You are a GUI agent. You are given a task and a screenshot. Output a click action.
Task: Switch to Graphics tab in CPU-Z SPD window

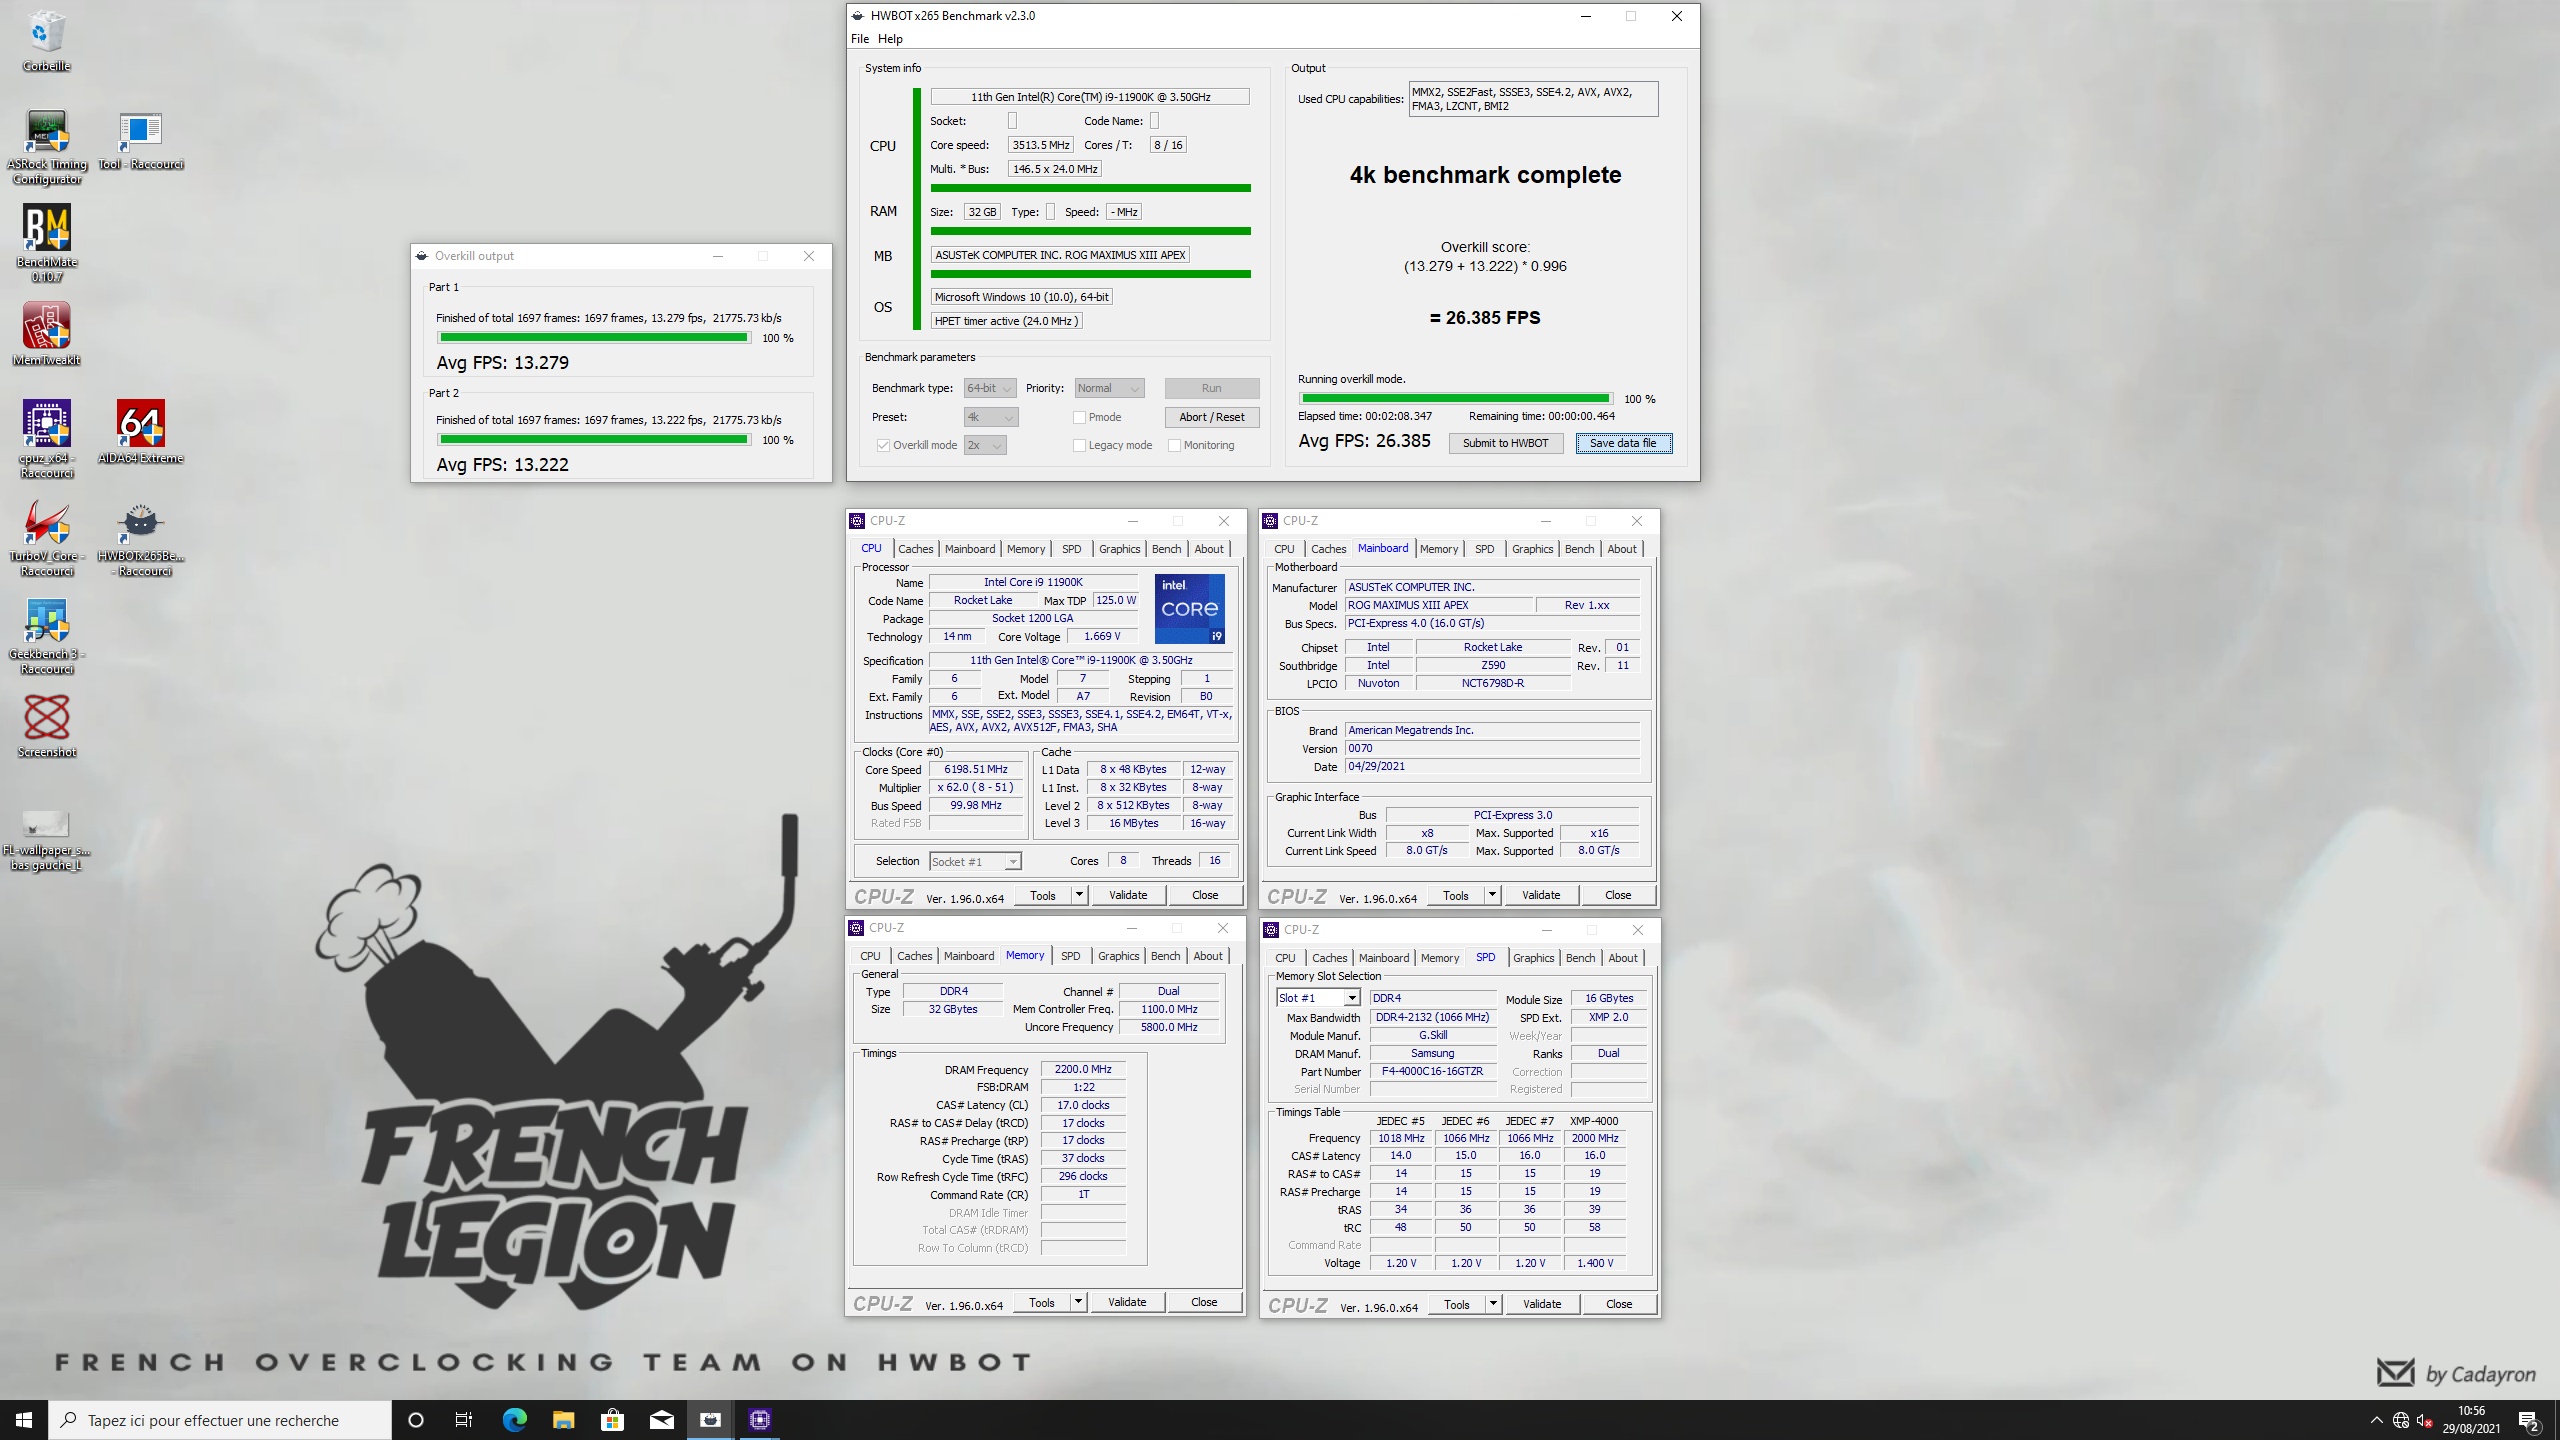(1533, 958)
